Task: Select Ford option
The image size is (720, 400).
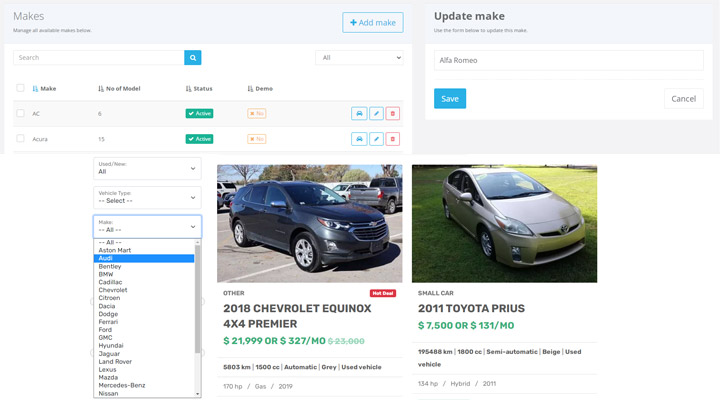Action: coord(144,329)
